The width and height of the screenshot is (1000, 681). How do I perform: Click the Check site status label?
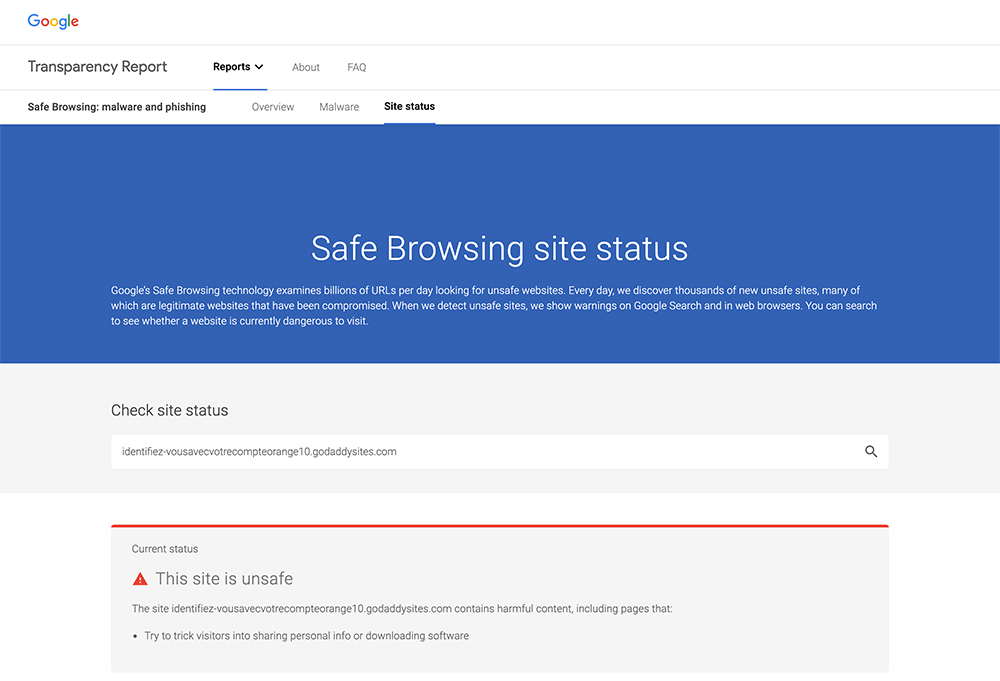coord(170,410)
